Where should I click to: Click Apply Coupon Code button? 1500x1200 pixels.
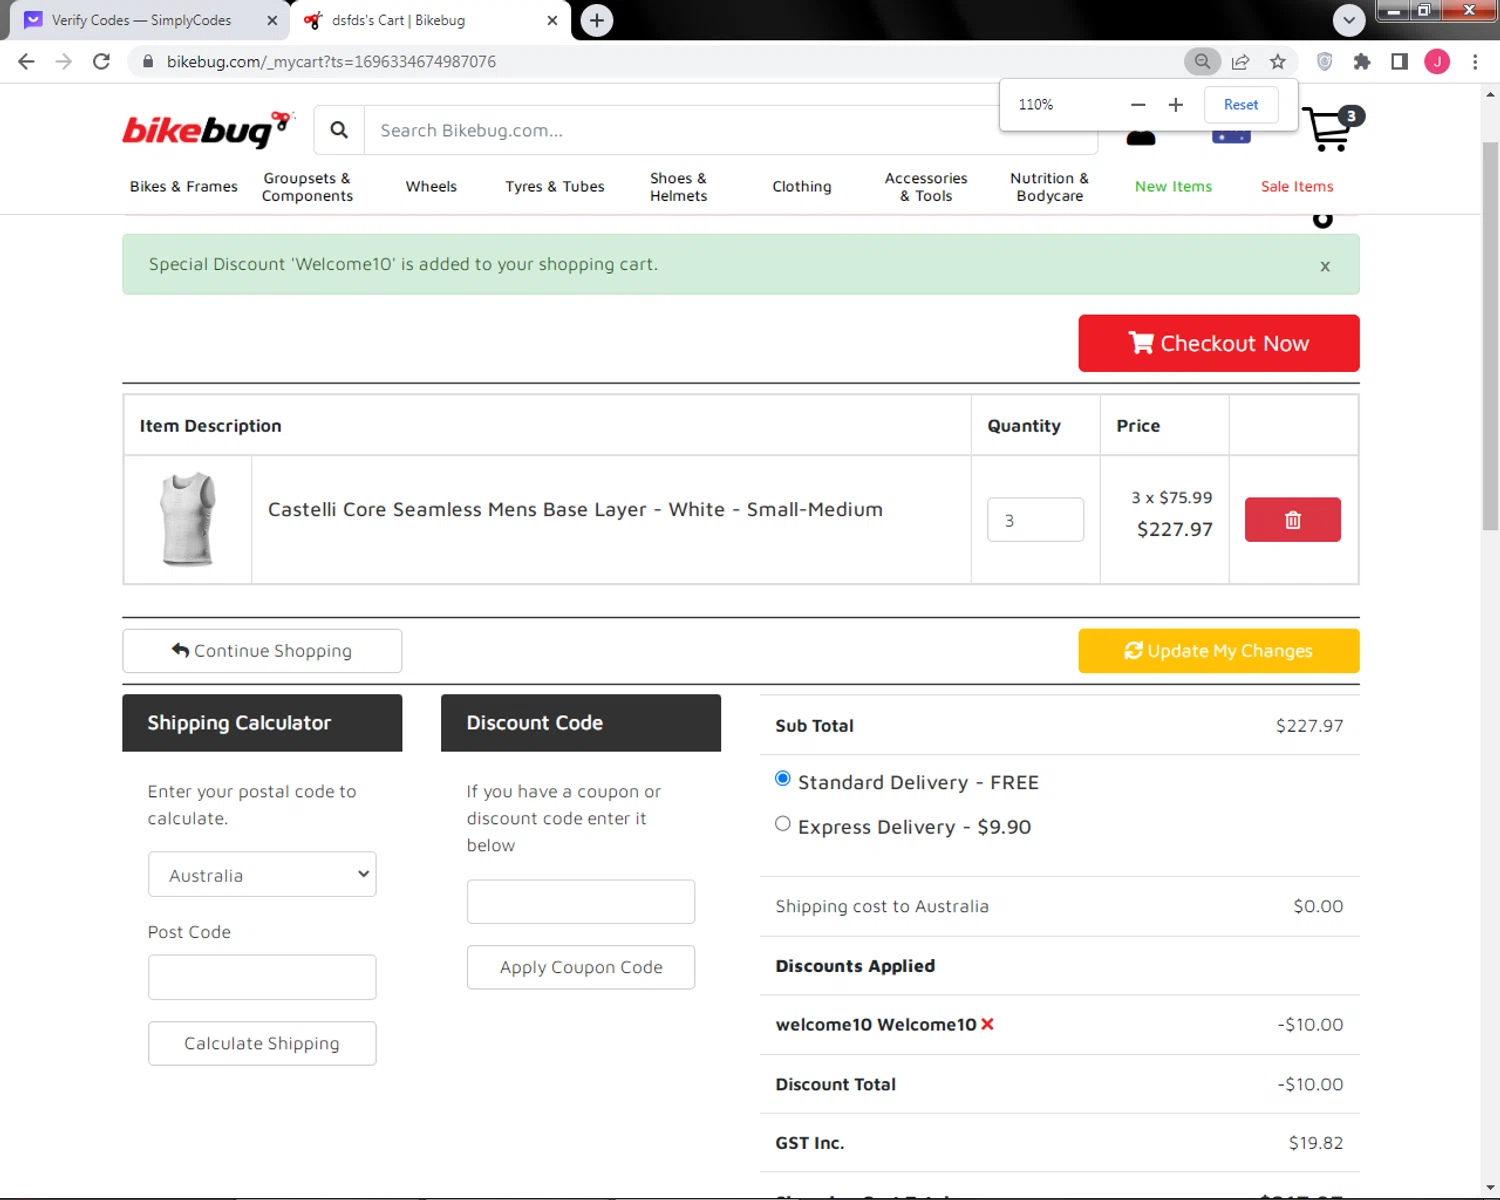click(581, 967)
